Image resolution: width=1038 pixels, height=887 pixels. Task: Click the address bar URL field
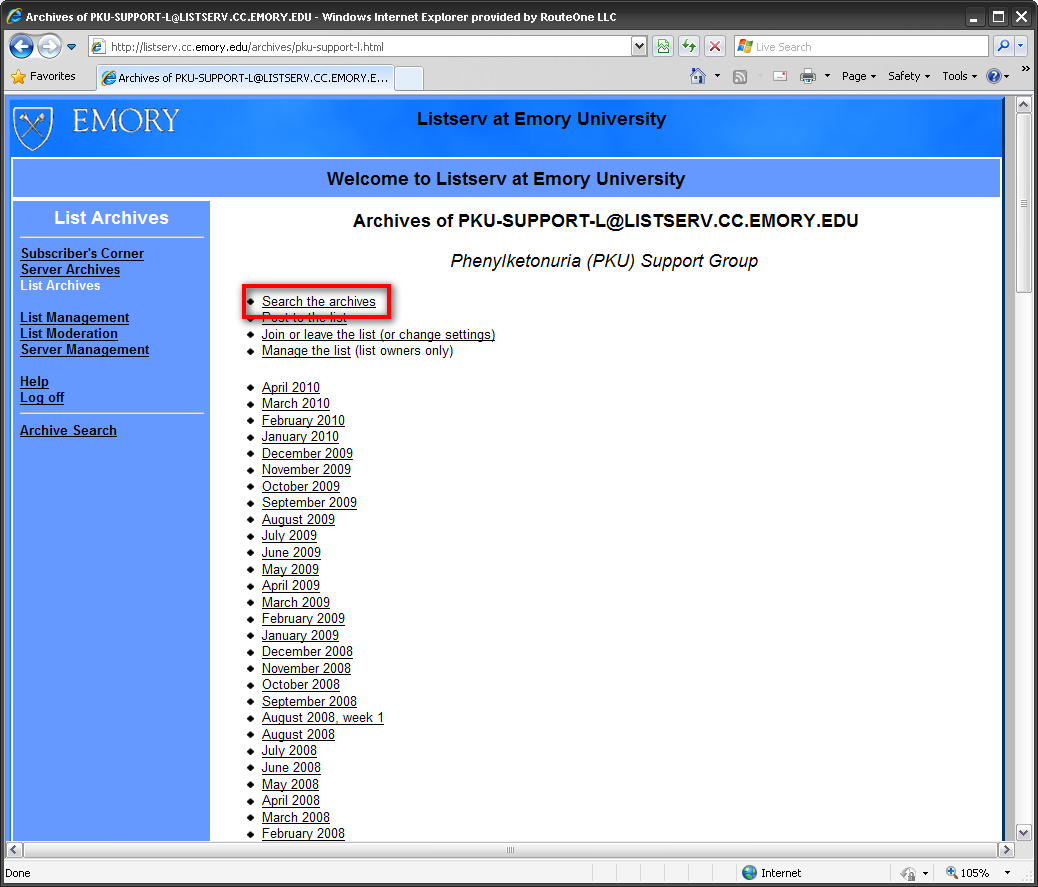tap(369, 47)
